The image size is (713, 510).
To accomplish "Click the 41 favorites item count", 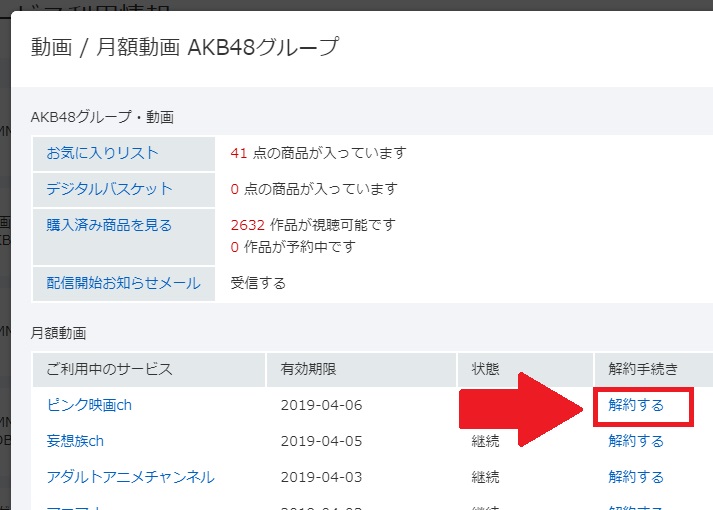I will tap(238, 153).
